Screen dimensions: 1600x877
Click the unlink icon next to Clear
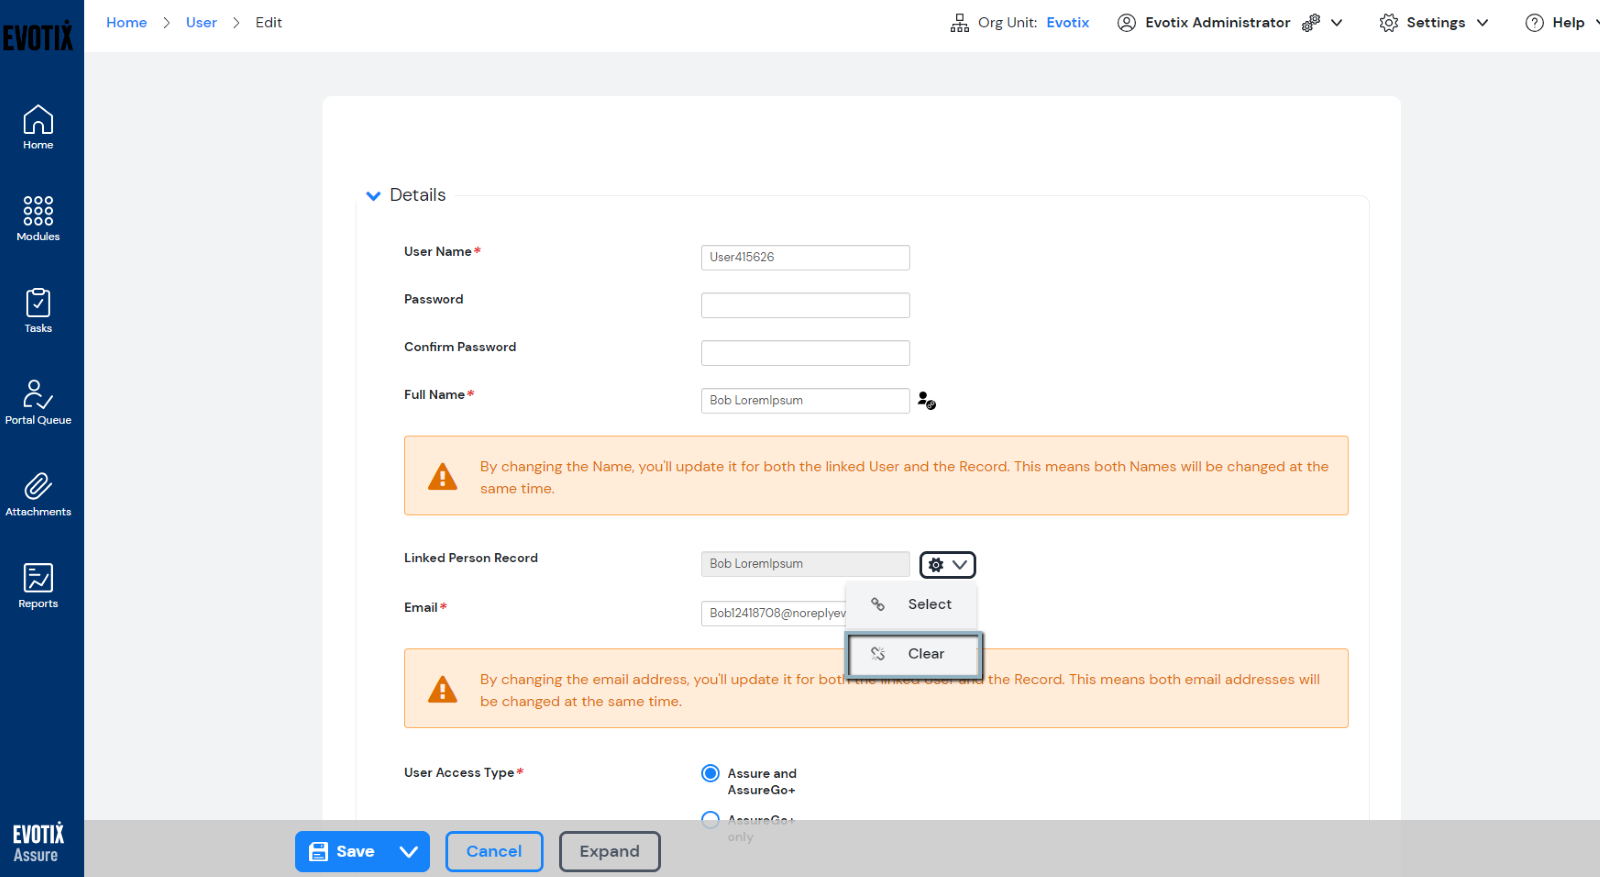click(878, 654)
